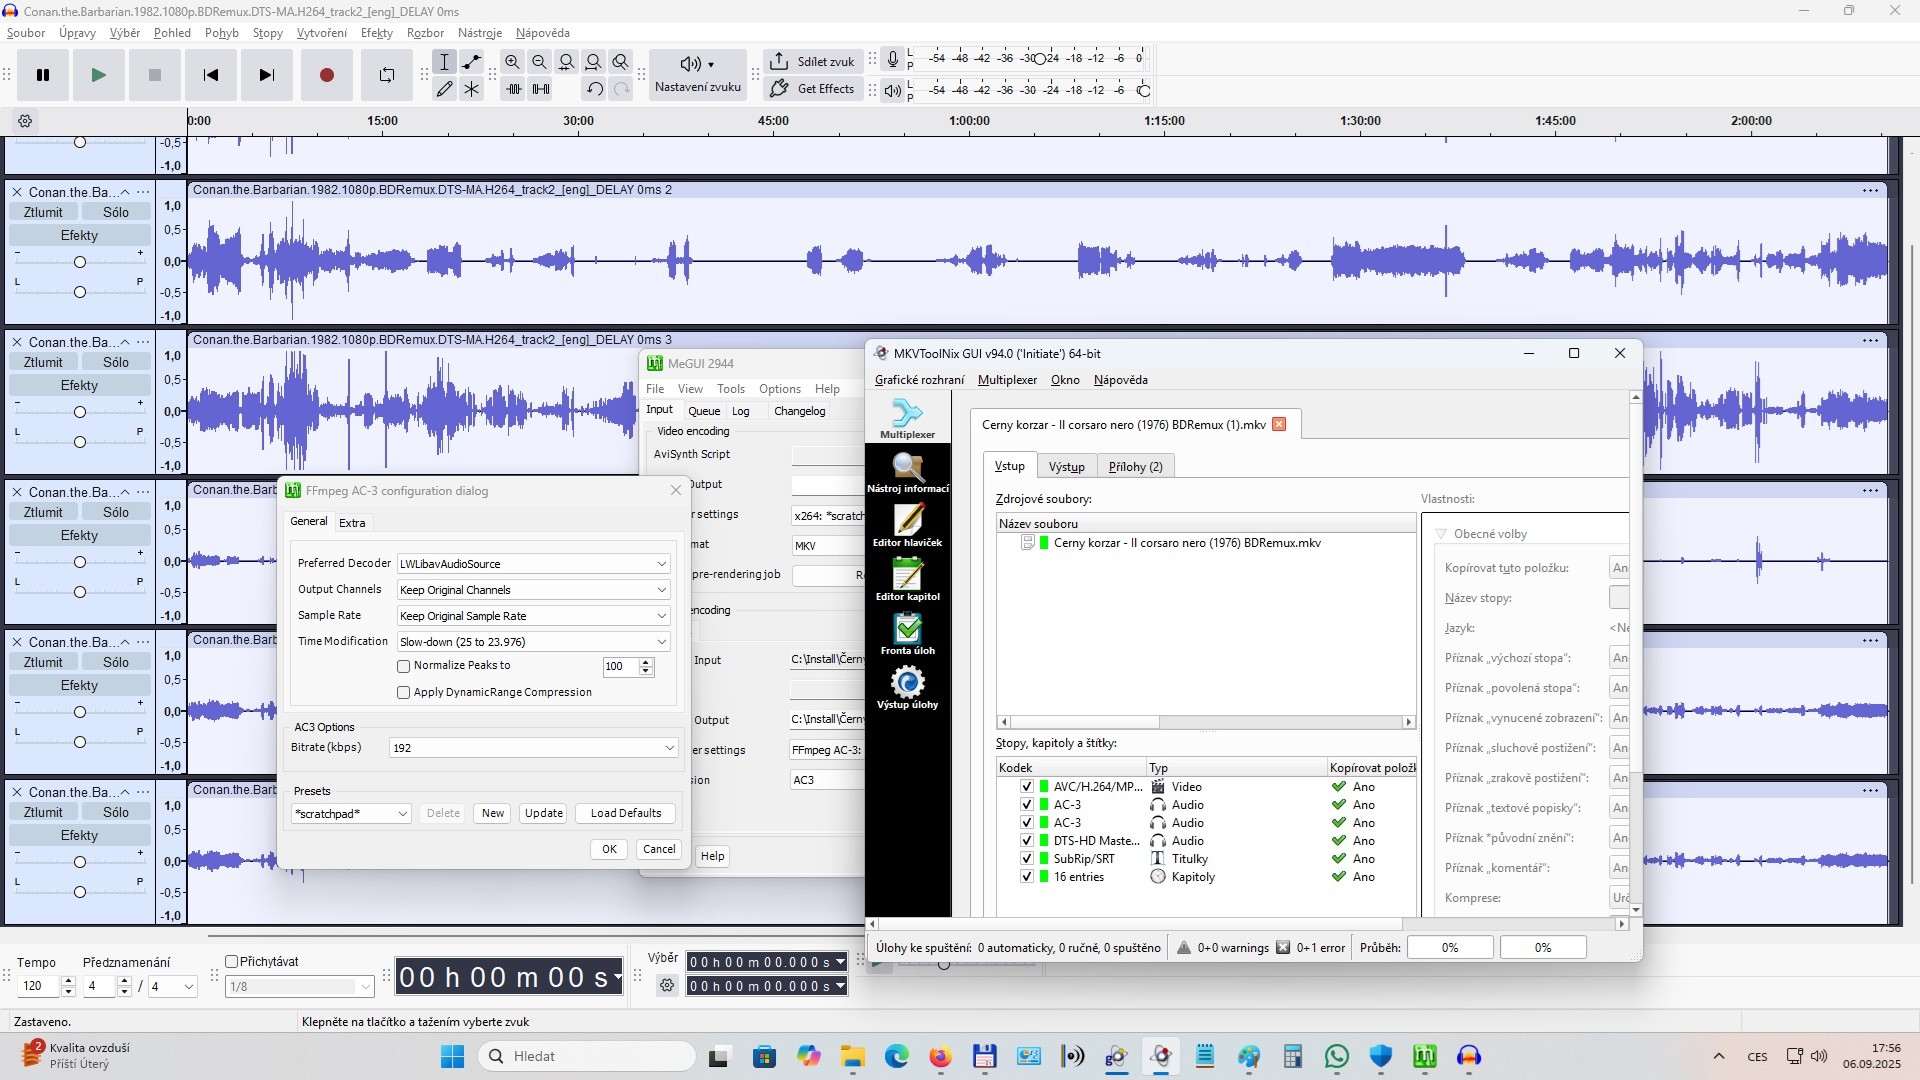Screen dimensions: 1920x1080
Task: Click the green Play button
Action: (x=98, y=75)
